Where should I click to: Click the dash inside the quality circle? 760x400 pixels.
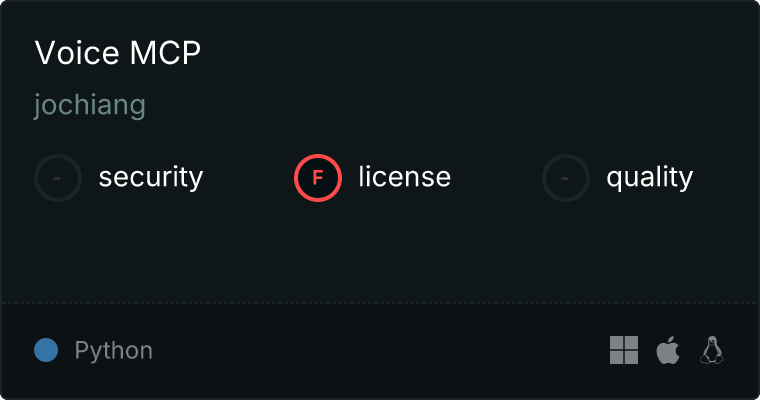point(565,178)
